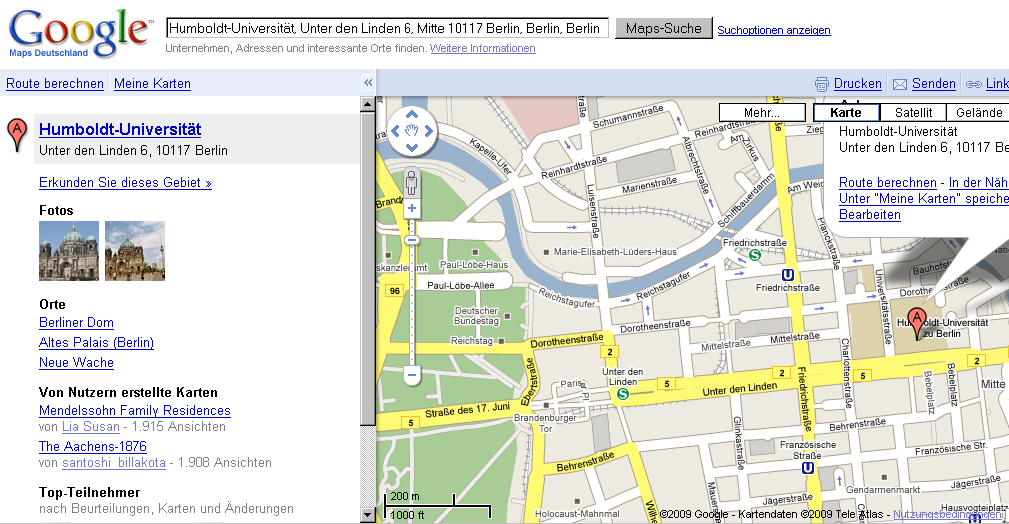The image size is (1009, 524).
Task: Click the Marie-Elisabeth-Lüders-Haus map label
Action: pos(615,252)
